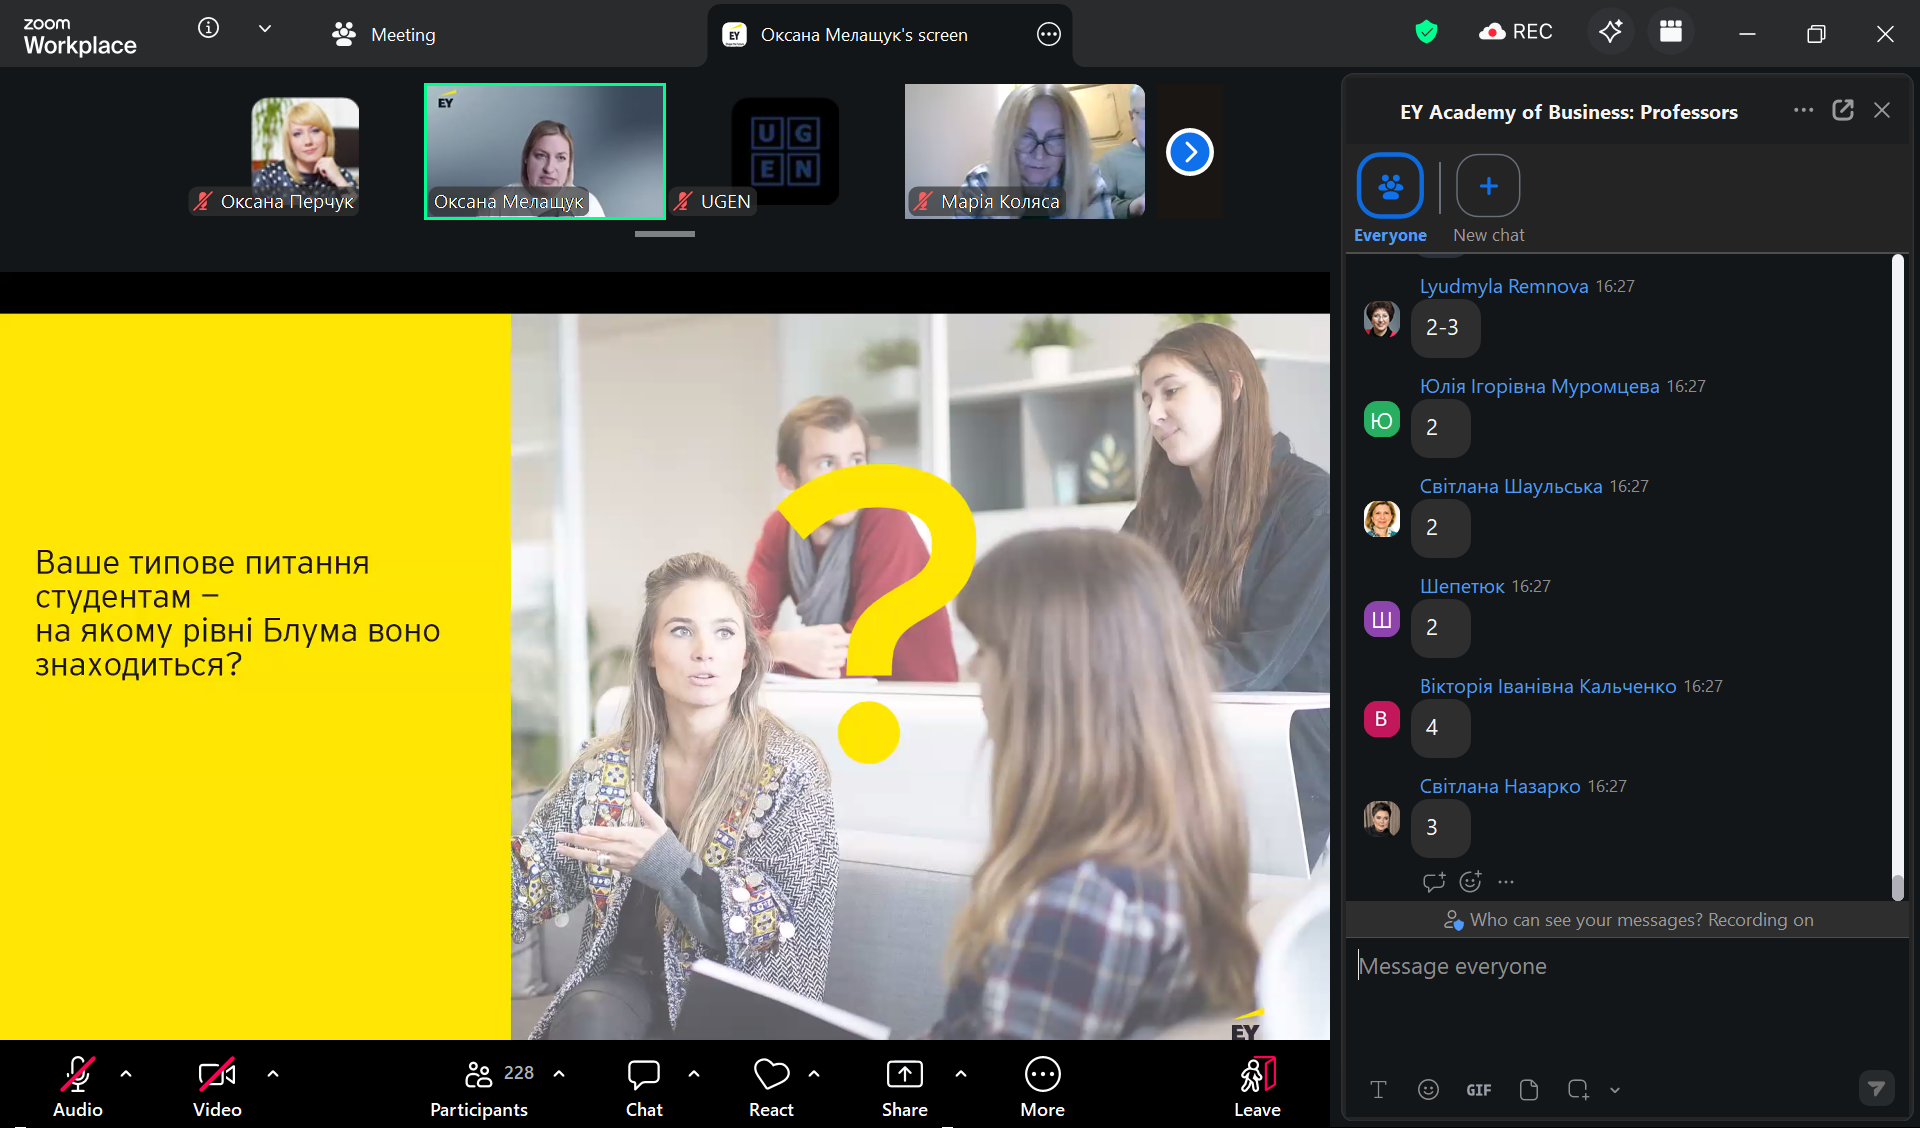Image resolution: width=1920 pixels, height=1128 pixels.
Task: Click the chat file attachment icon
Action: point(1528,1090)
